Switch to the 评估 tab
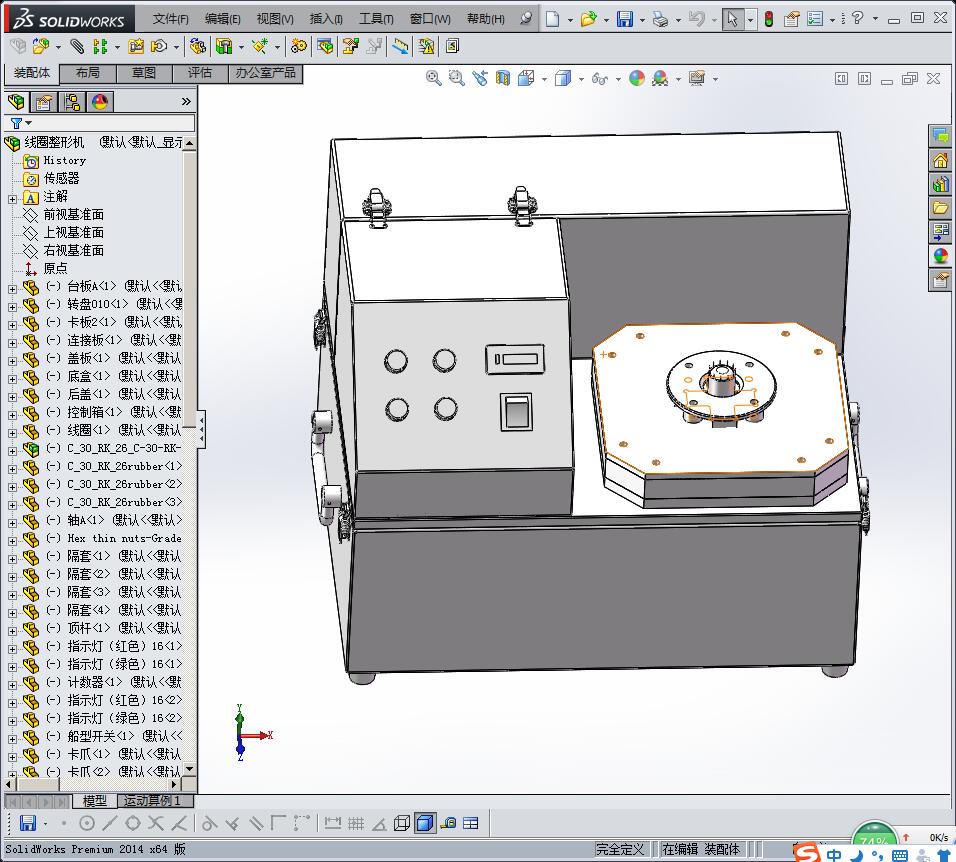Viewport: 956px width, 862px height. pos(200,73)
